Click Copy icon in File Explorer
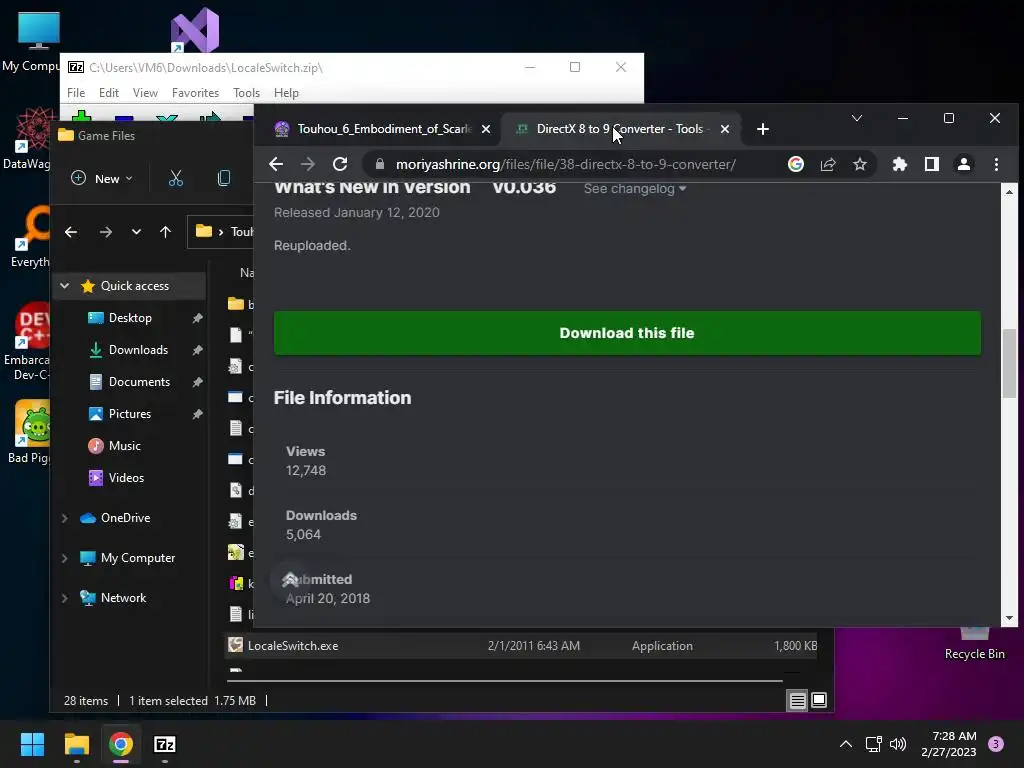The width and height of the screenshot is (1024, 768). pyautogui.click(x=223, y=178)
